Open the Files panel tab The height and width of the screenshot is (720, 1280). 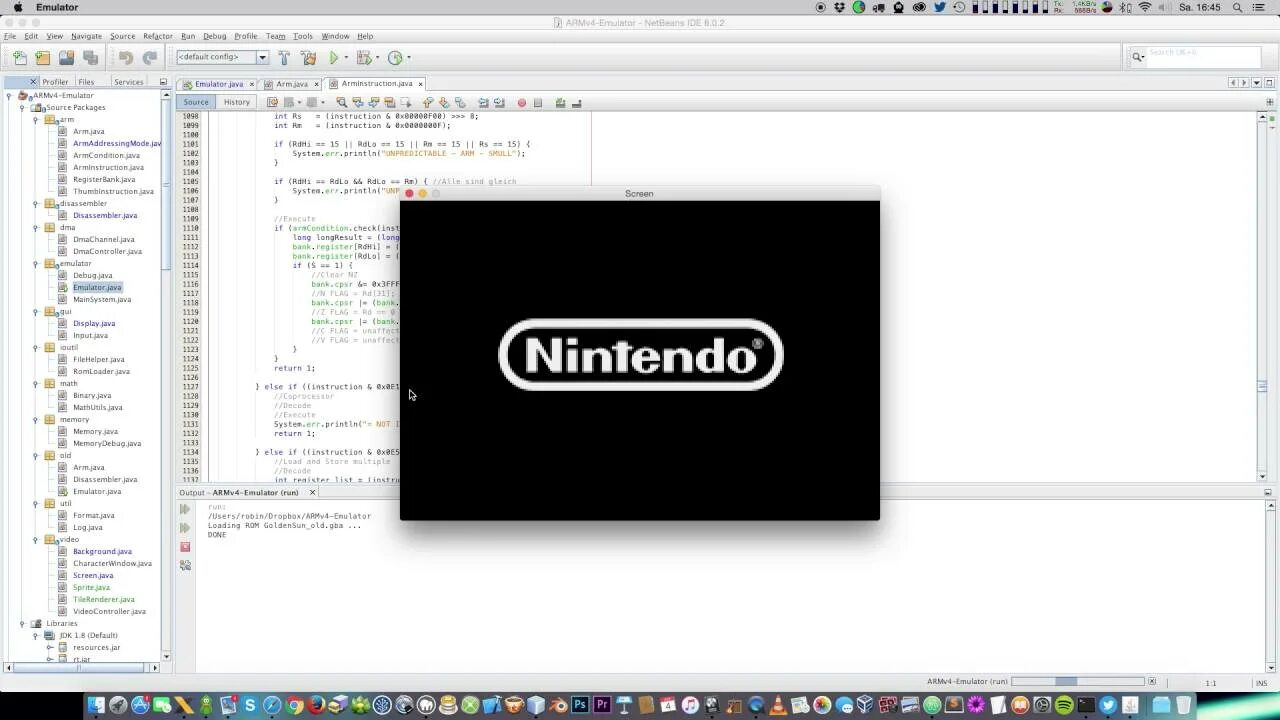86,82
